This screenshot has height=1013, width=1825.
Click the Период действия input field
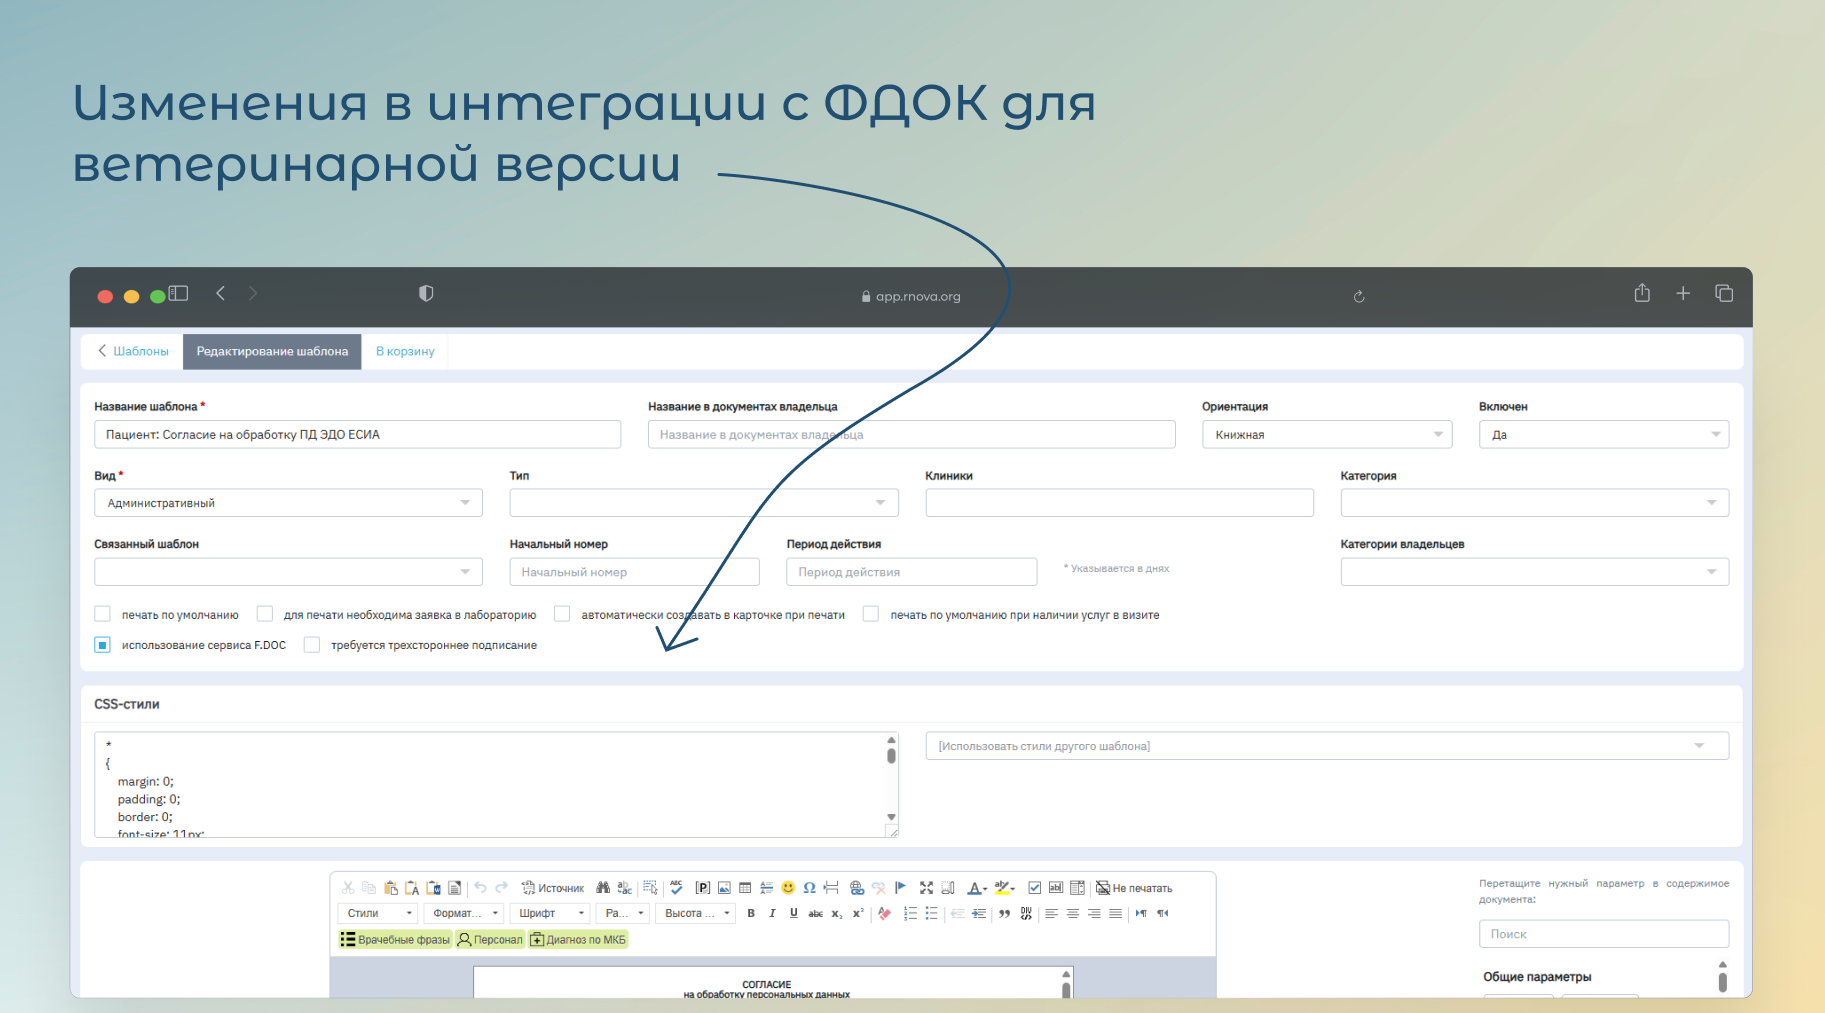(911, 572)
